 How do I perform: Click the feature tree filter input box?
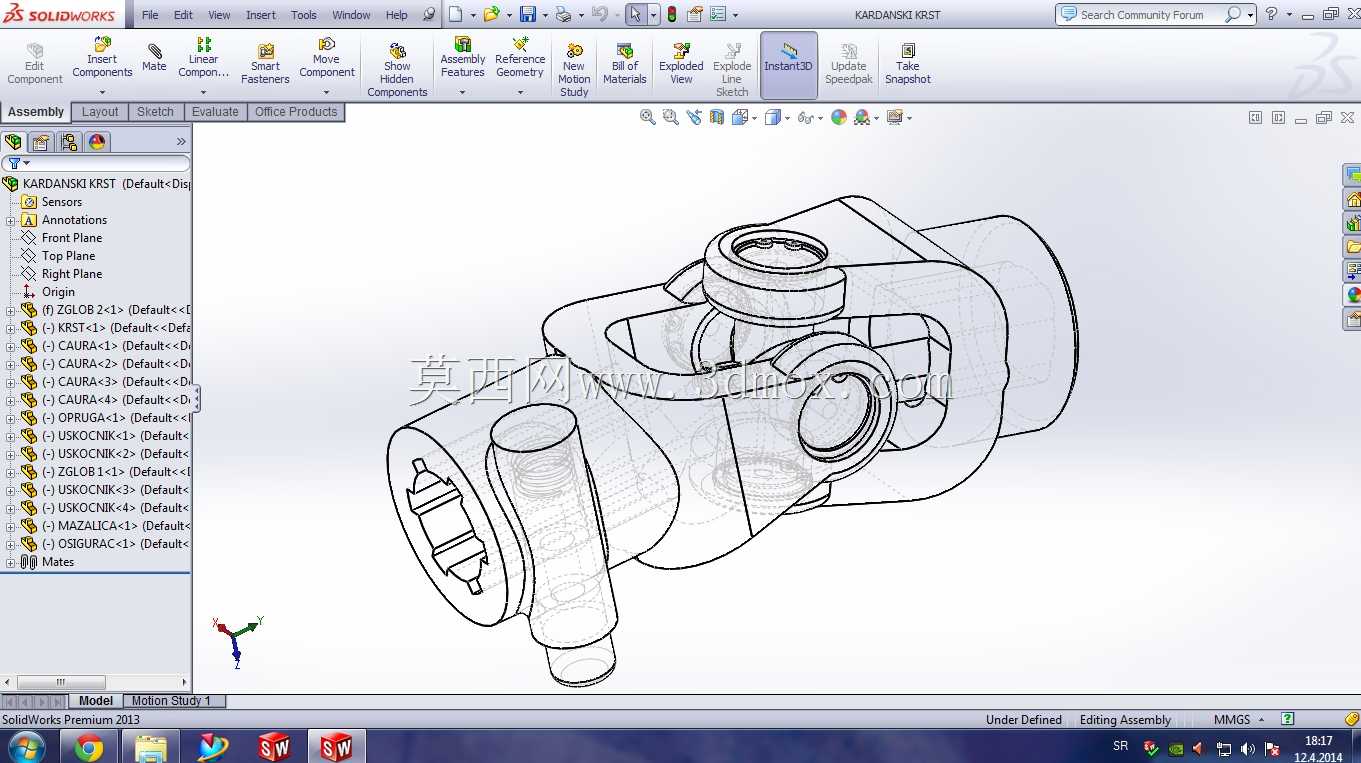point(96,163)
